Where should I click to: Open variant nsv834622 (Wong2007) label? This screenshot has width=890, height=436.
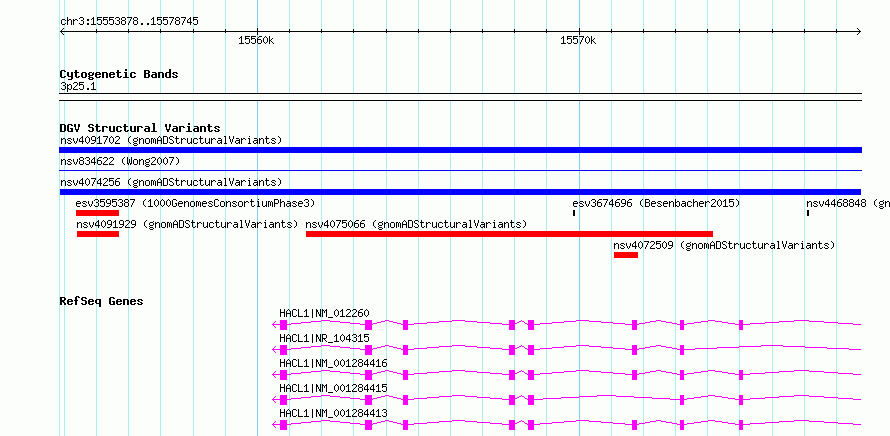point(120,162)
